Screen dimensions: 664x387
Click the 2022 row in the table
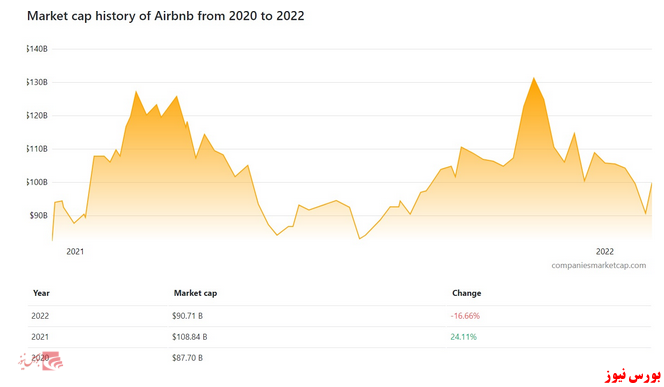pyautogui.click(x=339, y=316)
